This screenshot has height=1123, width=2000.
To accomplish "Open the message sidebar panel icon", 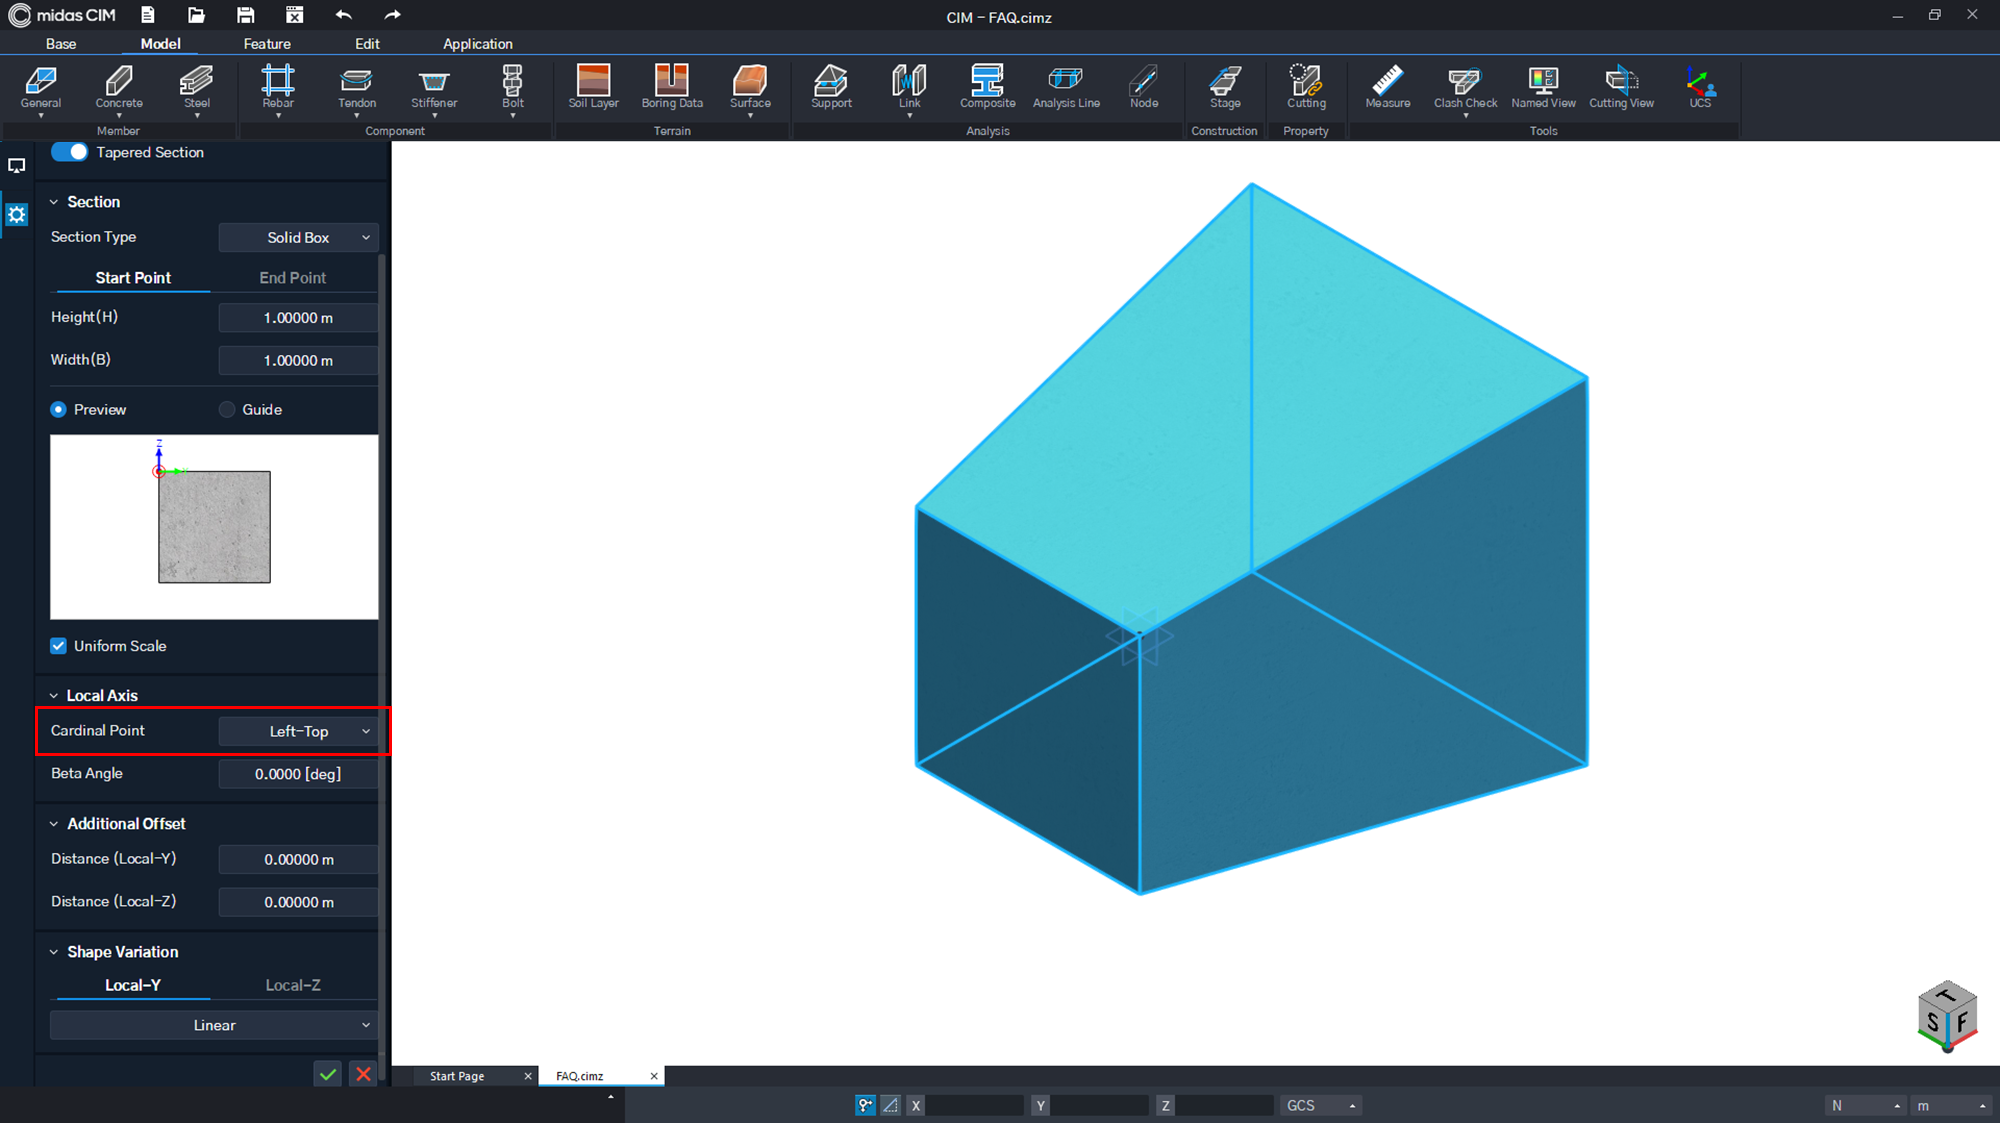I will pos(17,166).
